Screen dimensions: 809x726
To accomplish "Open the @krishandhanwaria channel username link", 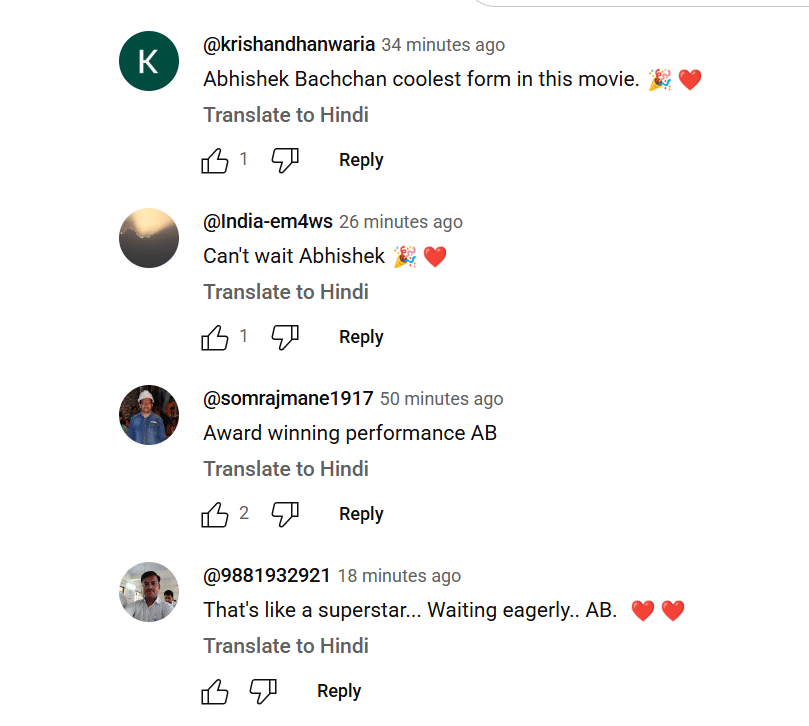I will [289, 44].
